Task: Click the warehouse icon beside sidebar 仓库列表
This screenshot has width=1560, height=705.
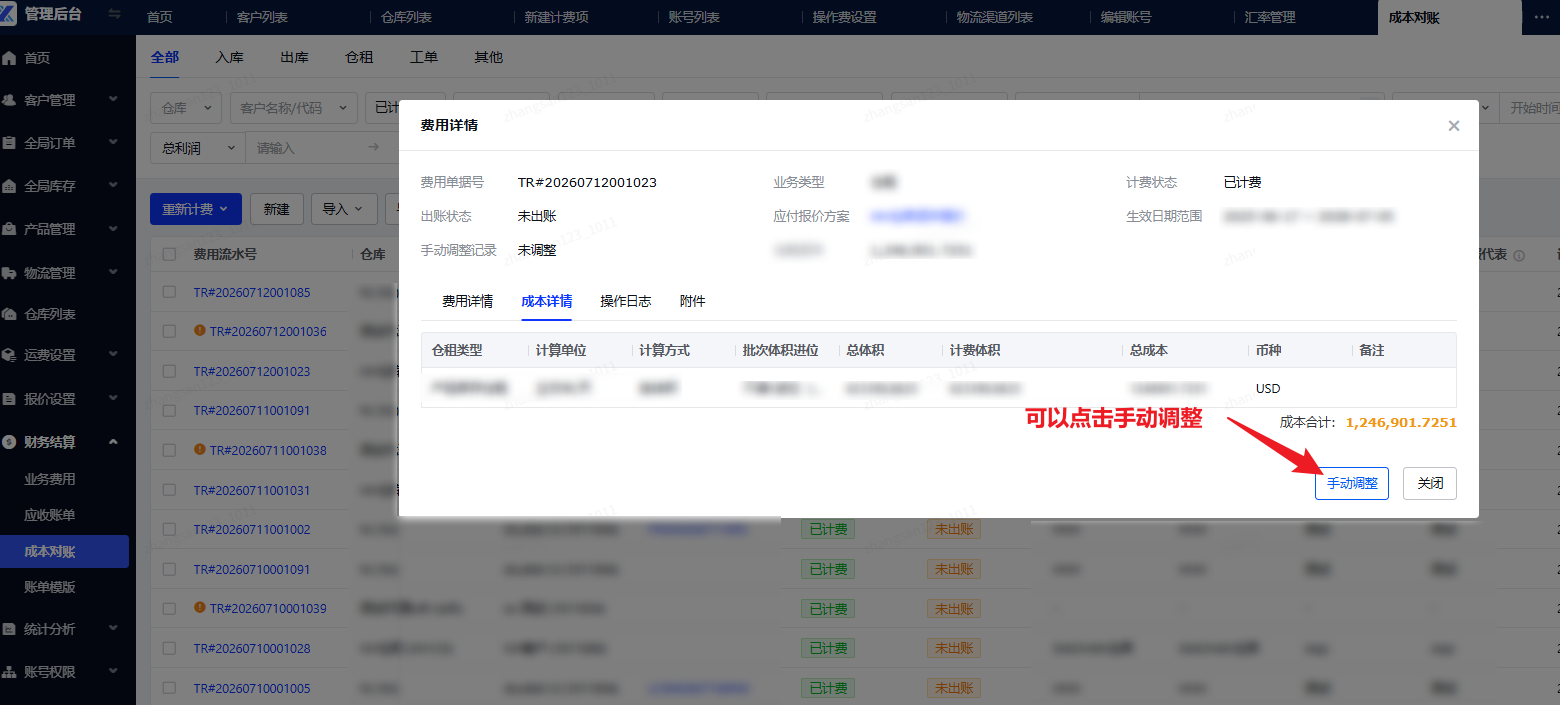Action: tap(9, 314)
